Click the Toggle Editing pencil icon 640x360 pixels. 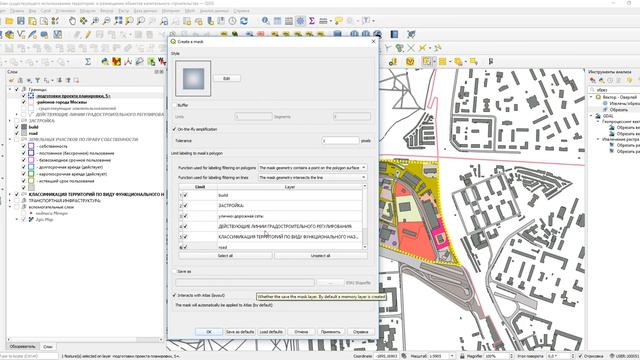click(88, 35)
